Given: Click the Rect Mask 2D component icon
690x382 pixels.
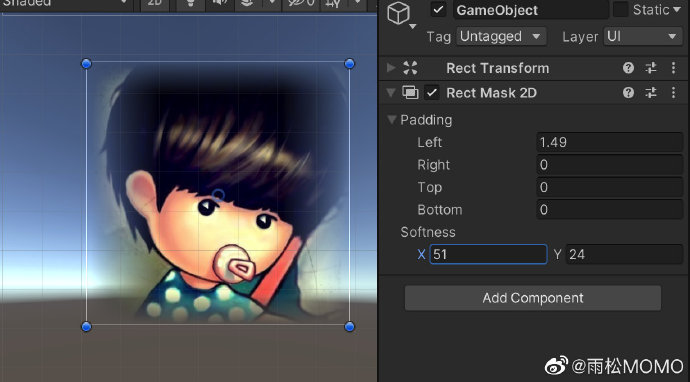Looking at the screenshot, I should click(x=410, y=93).
